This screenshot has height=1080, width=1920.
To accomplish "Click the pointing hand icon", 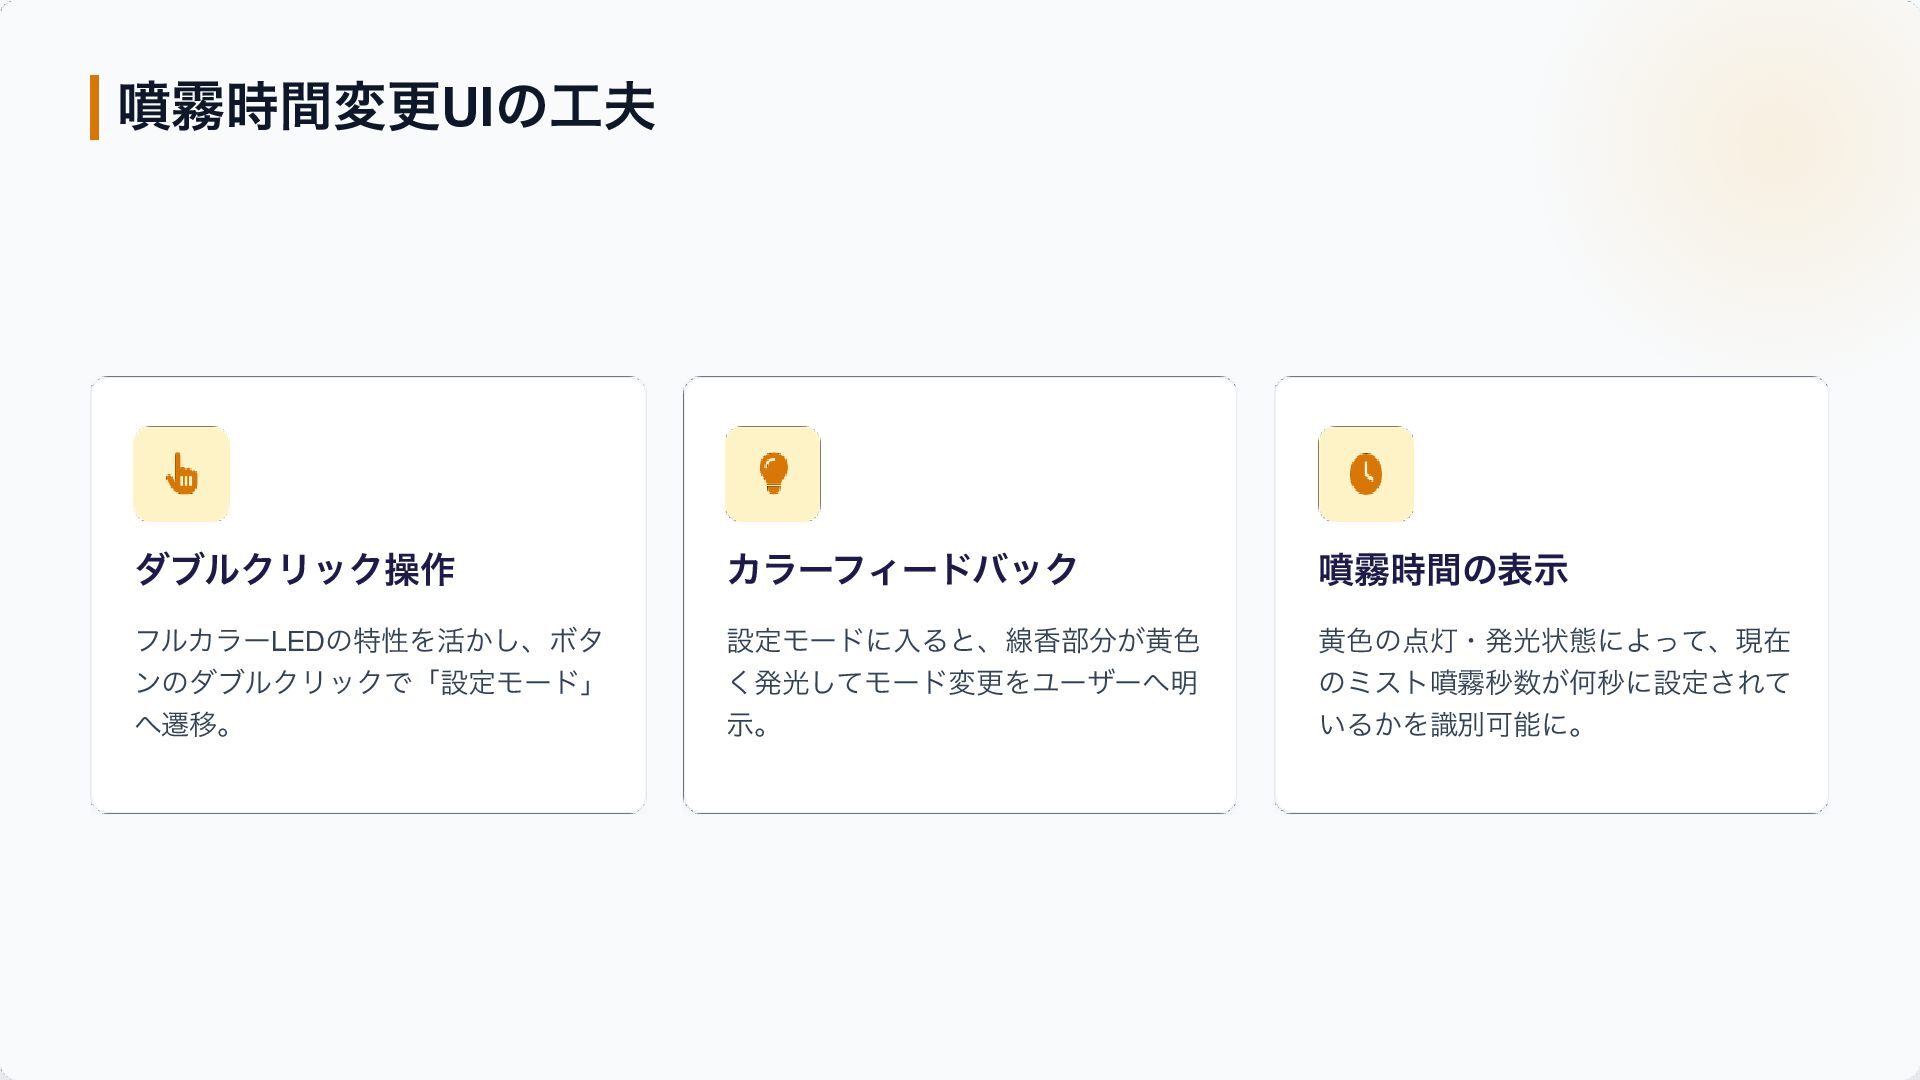I will pyautogui.click(x=182, y=474).
